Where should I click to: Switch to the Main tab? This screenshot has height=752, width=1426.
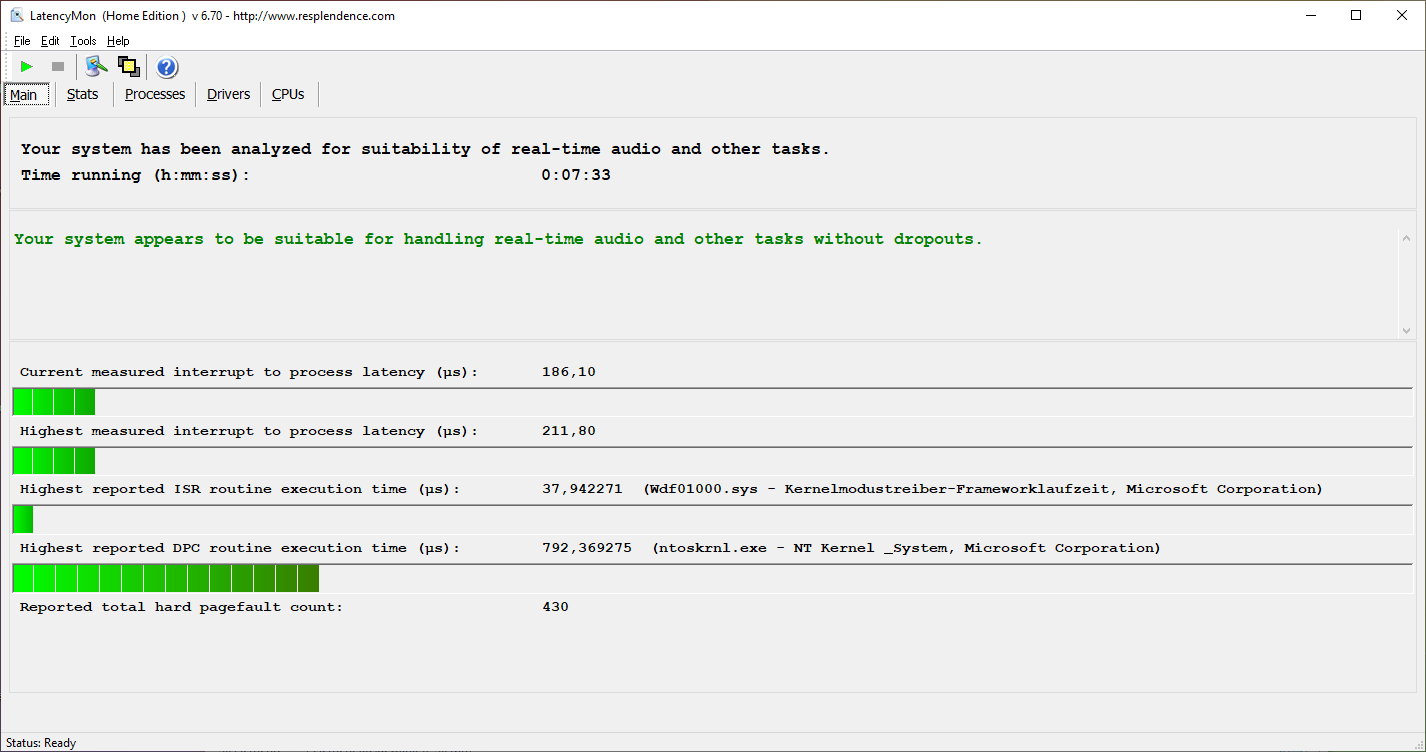tap(24, 95)
